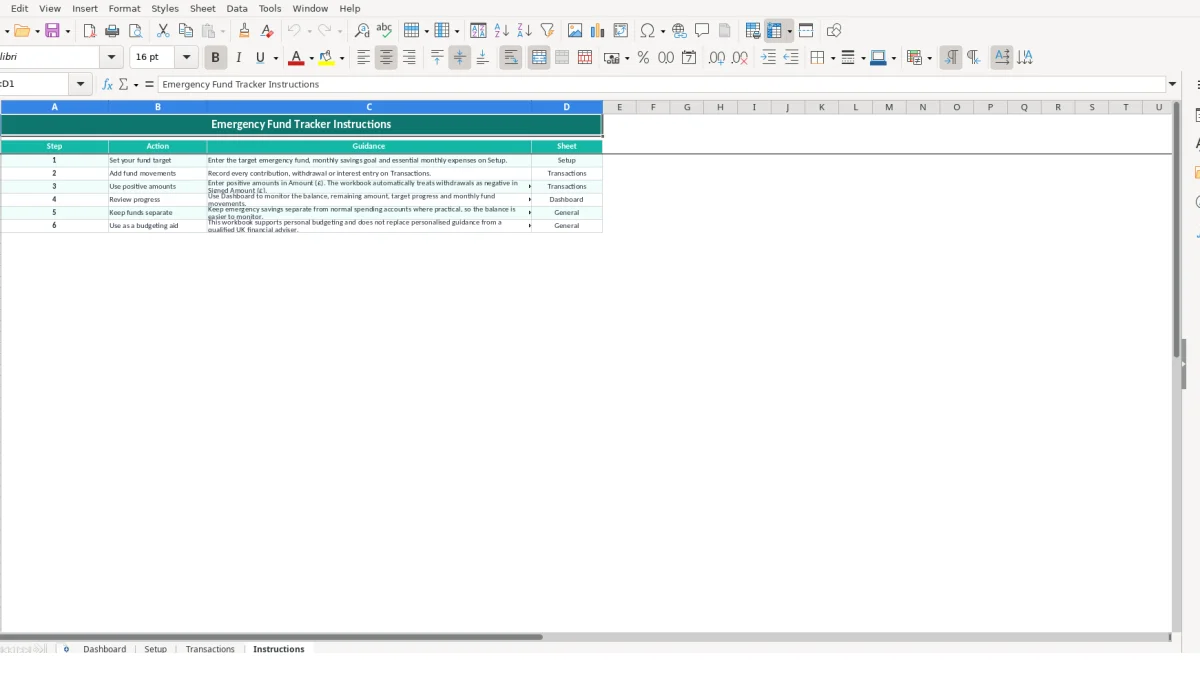Switch to the Transactions sheet tab
Viewport: 1200px width, 675px height.
tap(210, 649)
